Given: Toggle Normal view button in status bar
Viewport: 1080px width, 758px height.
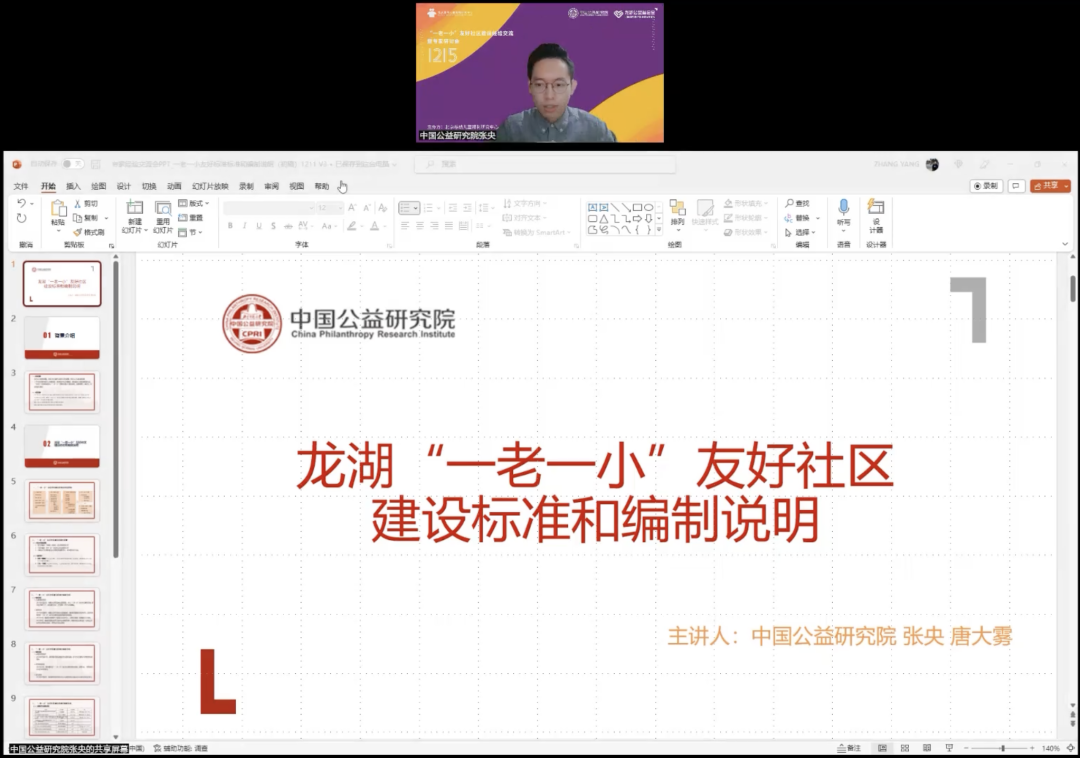Looking at the screenshot, I should click(882, 748).
